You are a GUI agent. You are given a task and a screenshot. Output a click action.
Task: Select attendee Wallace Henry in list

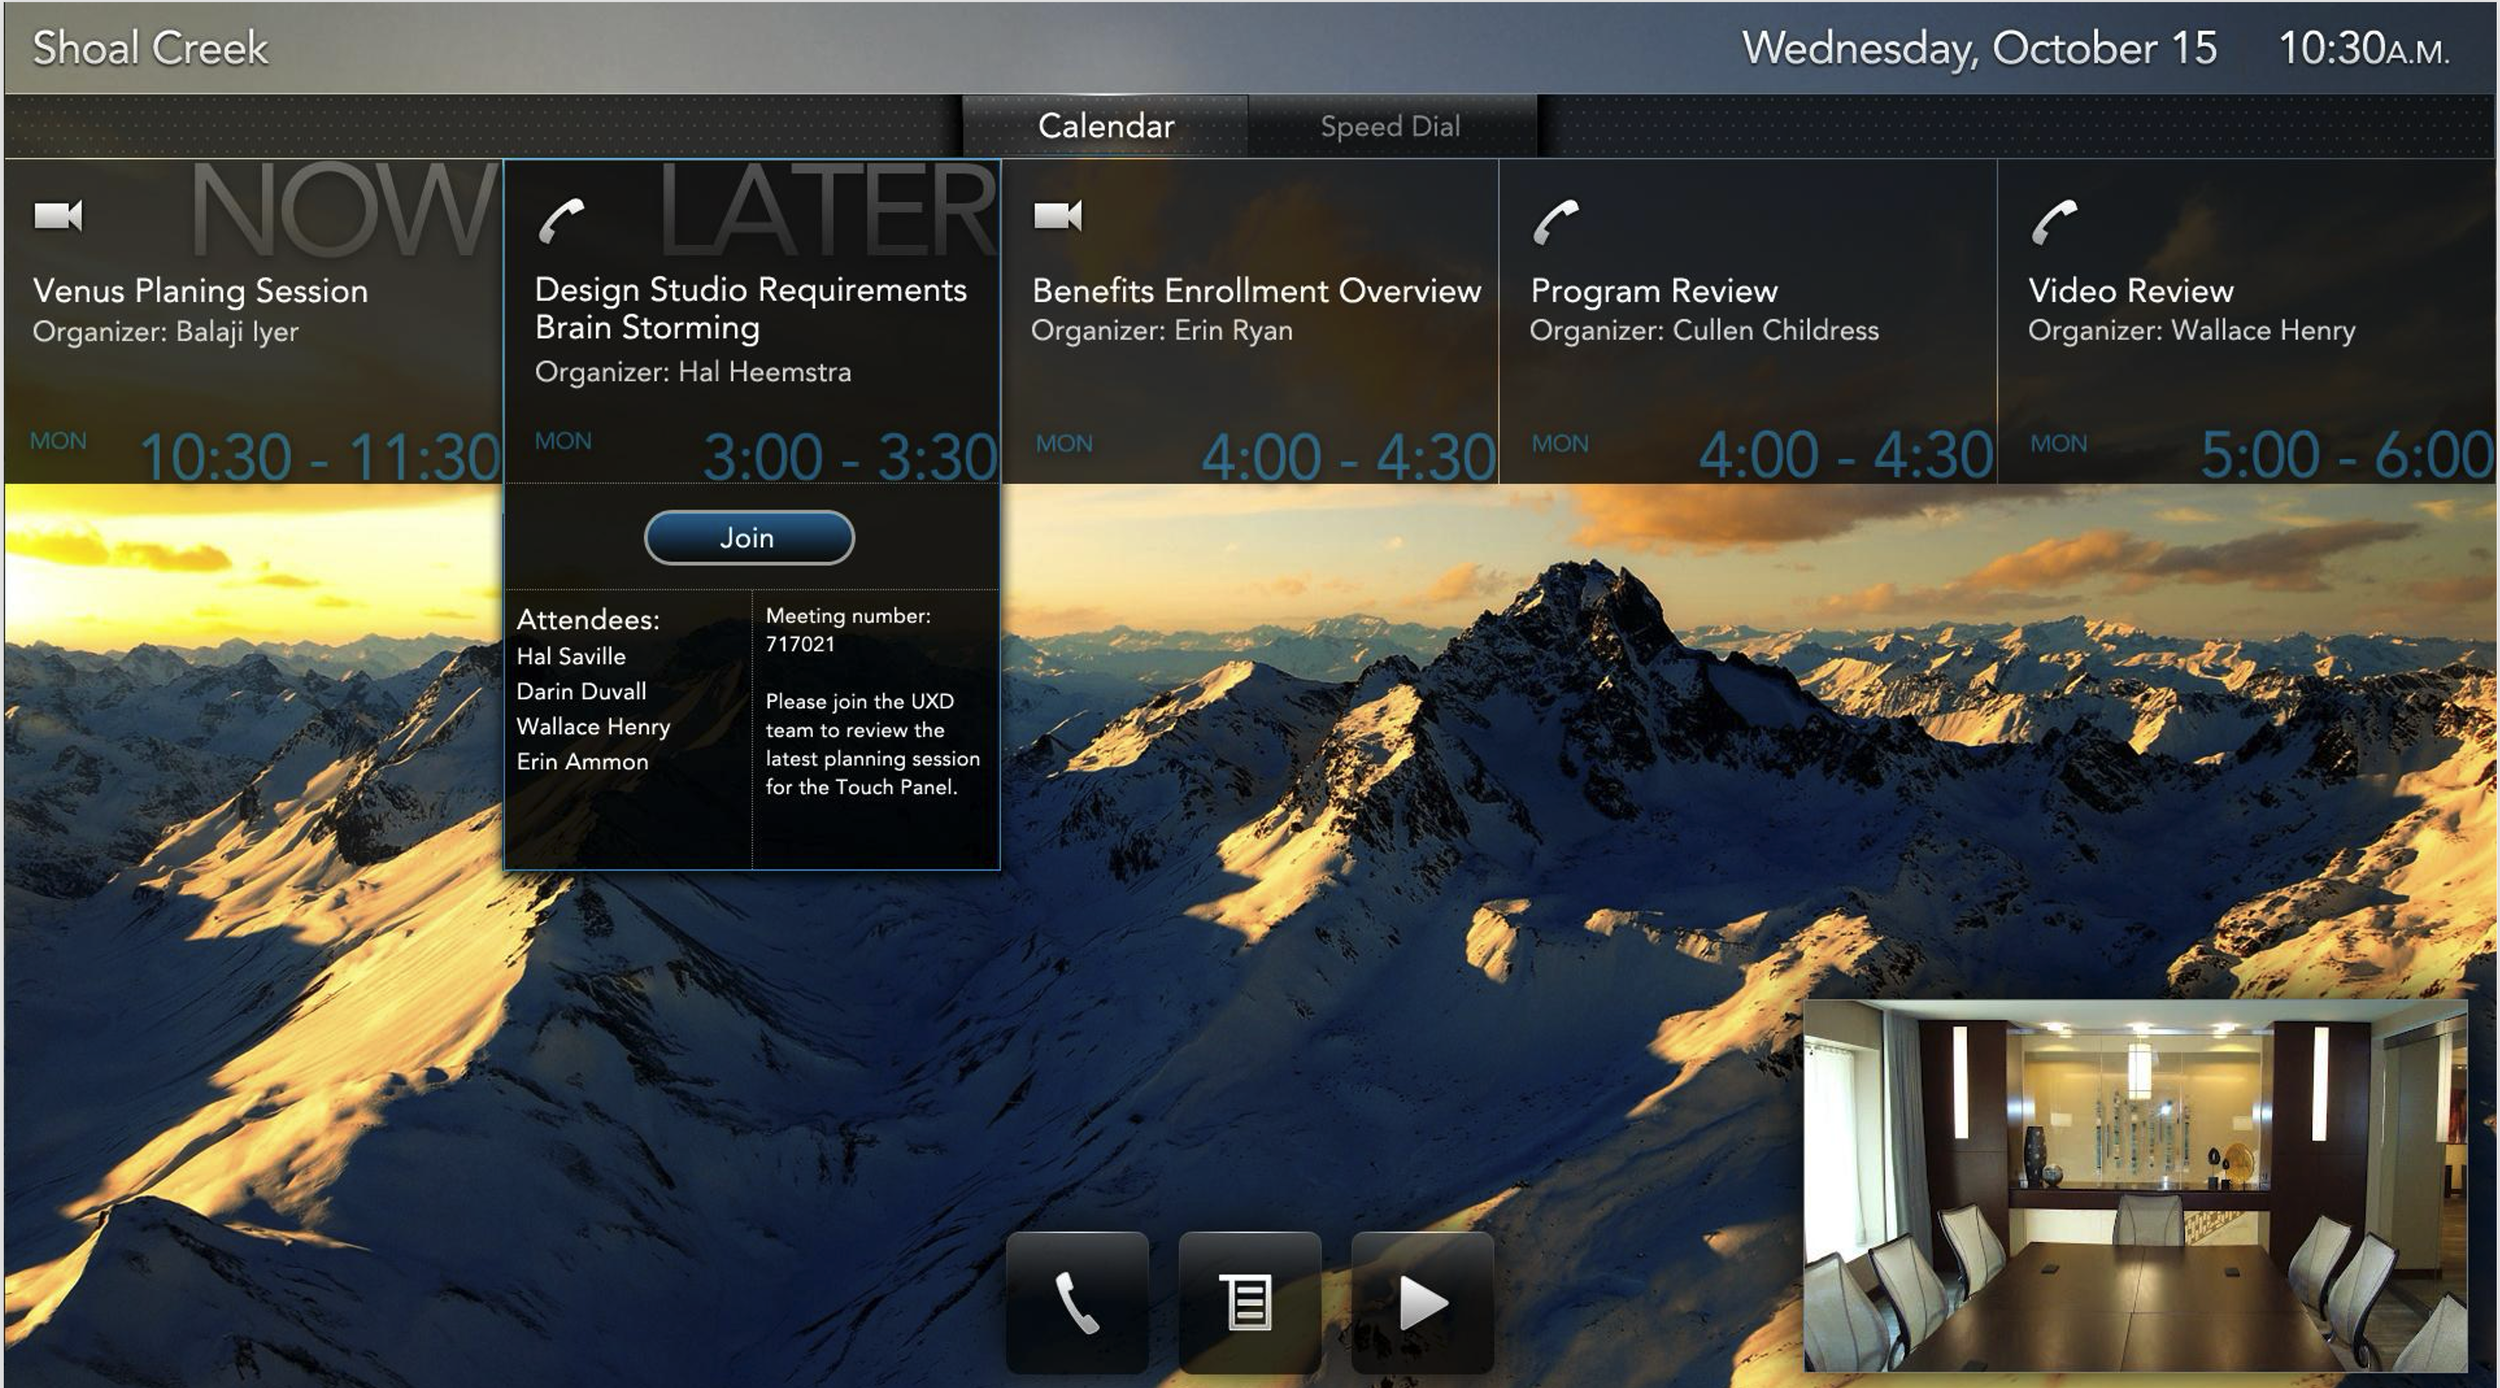pyautogui.click(x=593, y=727)
